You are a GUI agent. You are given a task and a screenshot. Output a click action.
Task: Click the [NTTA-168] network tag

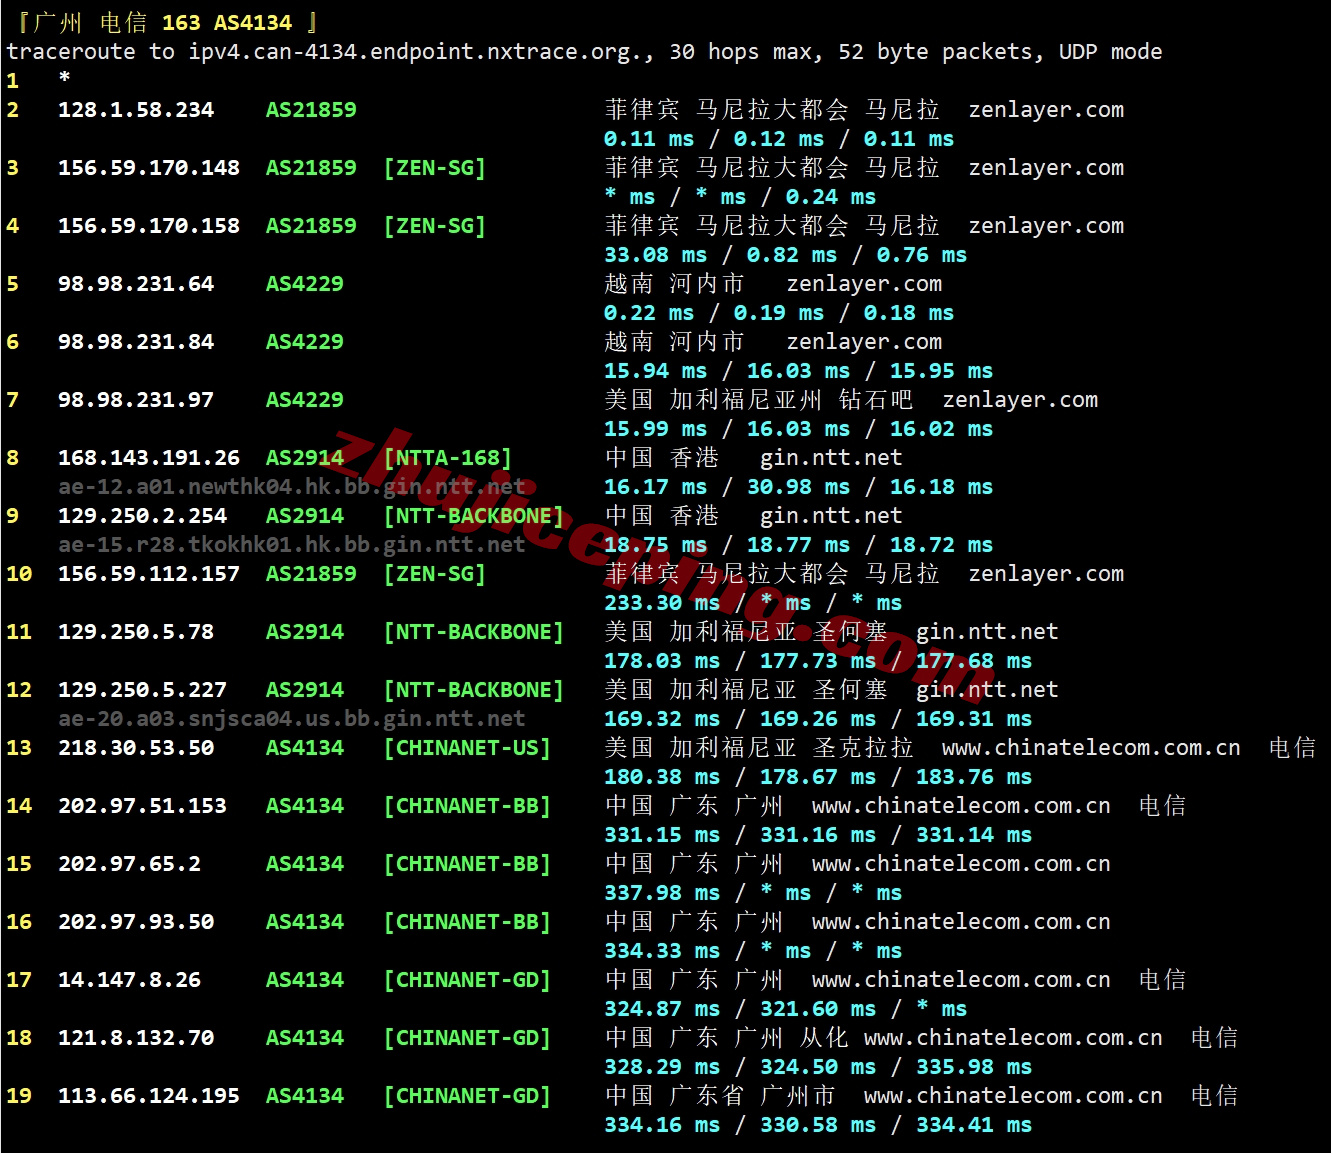point(448,458)
